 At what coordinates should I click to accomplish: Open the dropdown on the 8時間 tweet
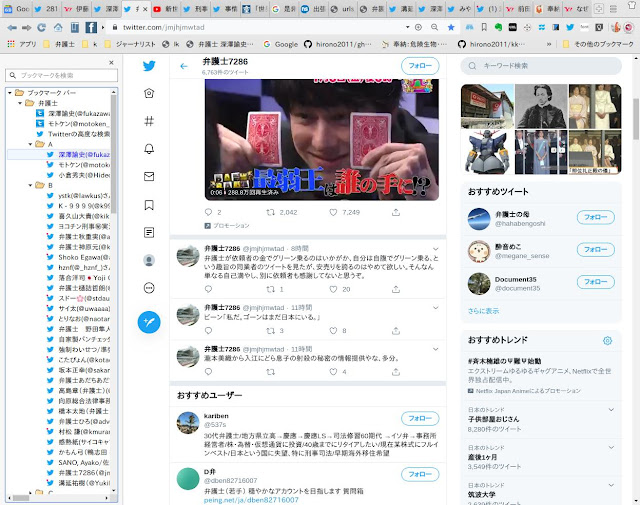436,249
